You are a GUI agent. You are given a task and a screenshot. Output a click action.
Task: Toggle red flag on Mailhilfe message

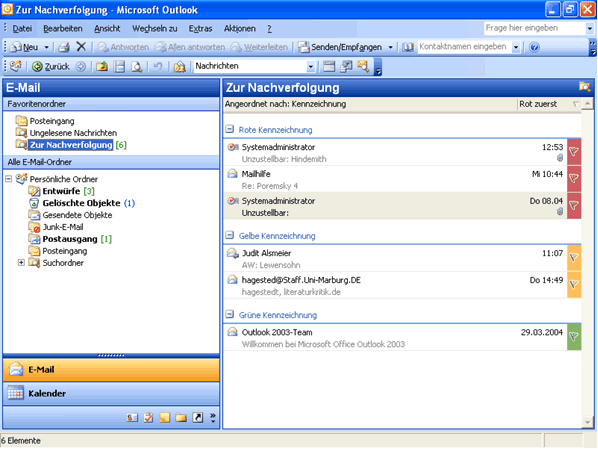(x=574, y=179)
